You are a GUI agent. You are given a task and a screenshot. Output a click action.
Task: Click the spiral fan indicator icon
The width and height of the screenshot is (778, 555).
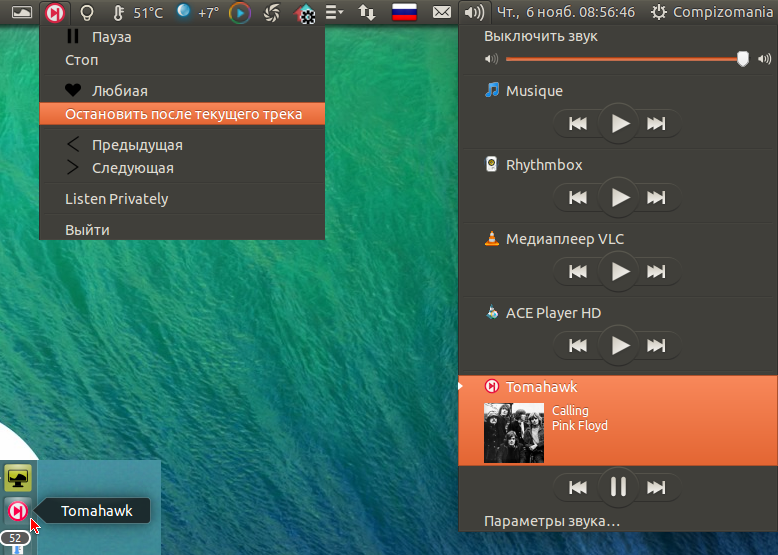click(x=272, y=13)
